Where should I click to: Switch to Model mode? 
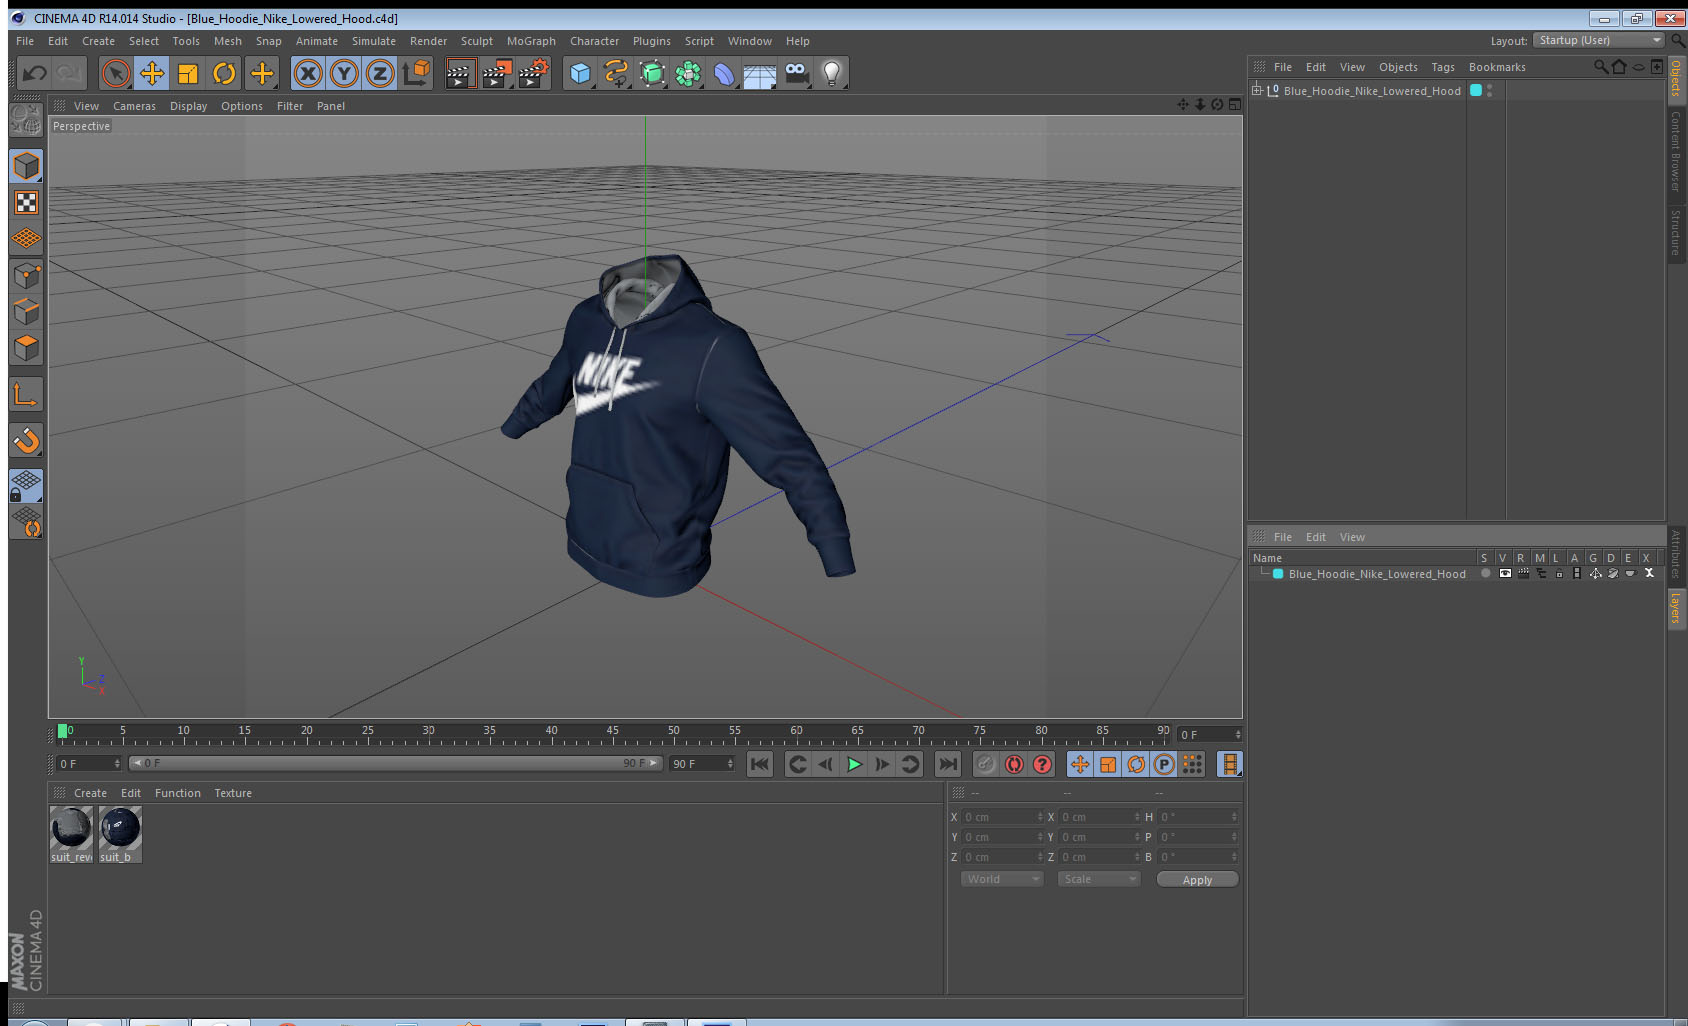(26, 166)
